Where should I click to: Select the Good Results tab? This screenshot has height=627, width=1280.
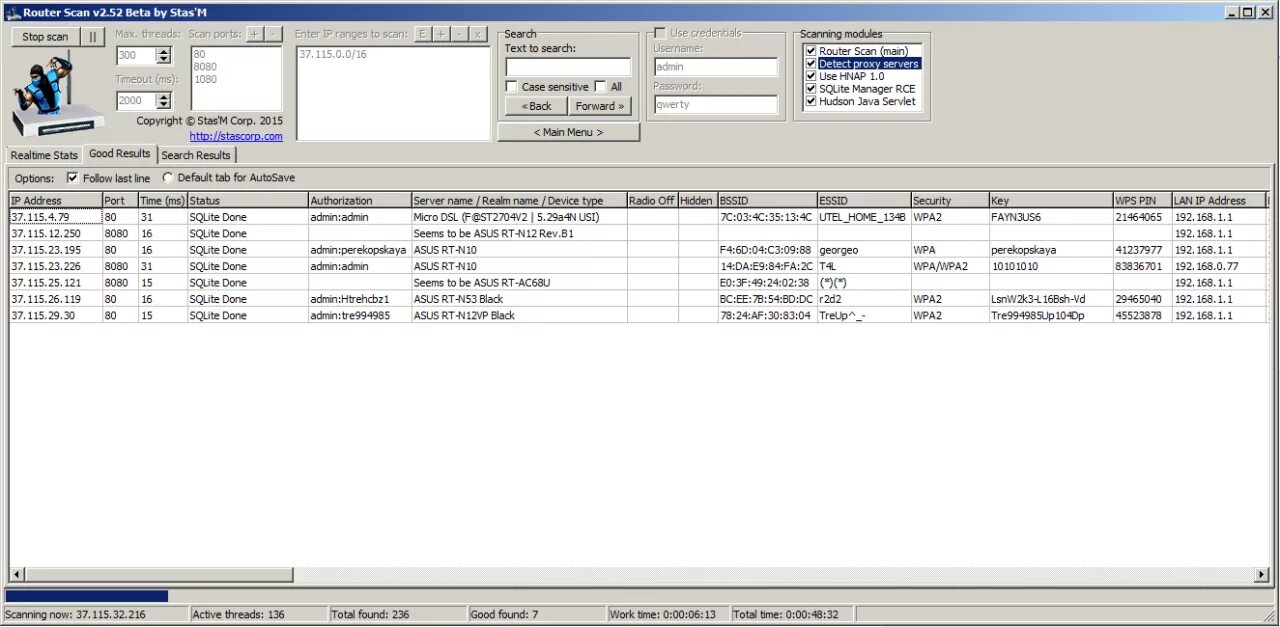[x=119, y=154]
